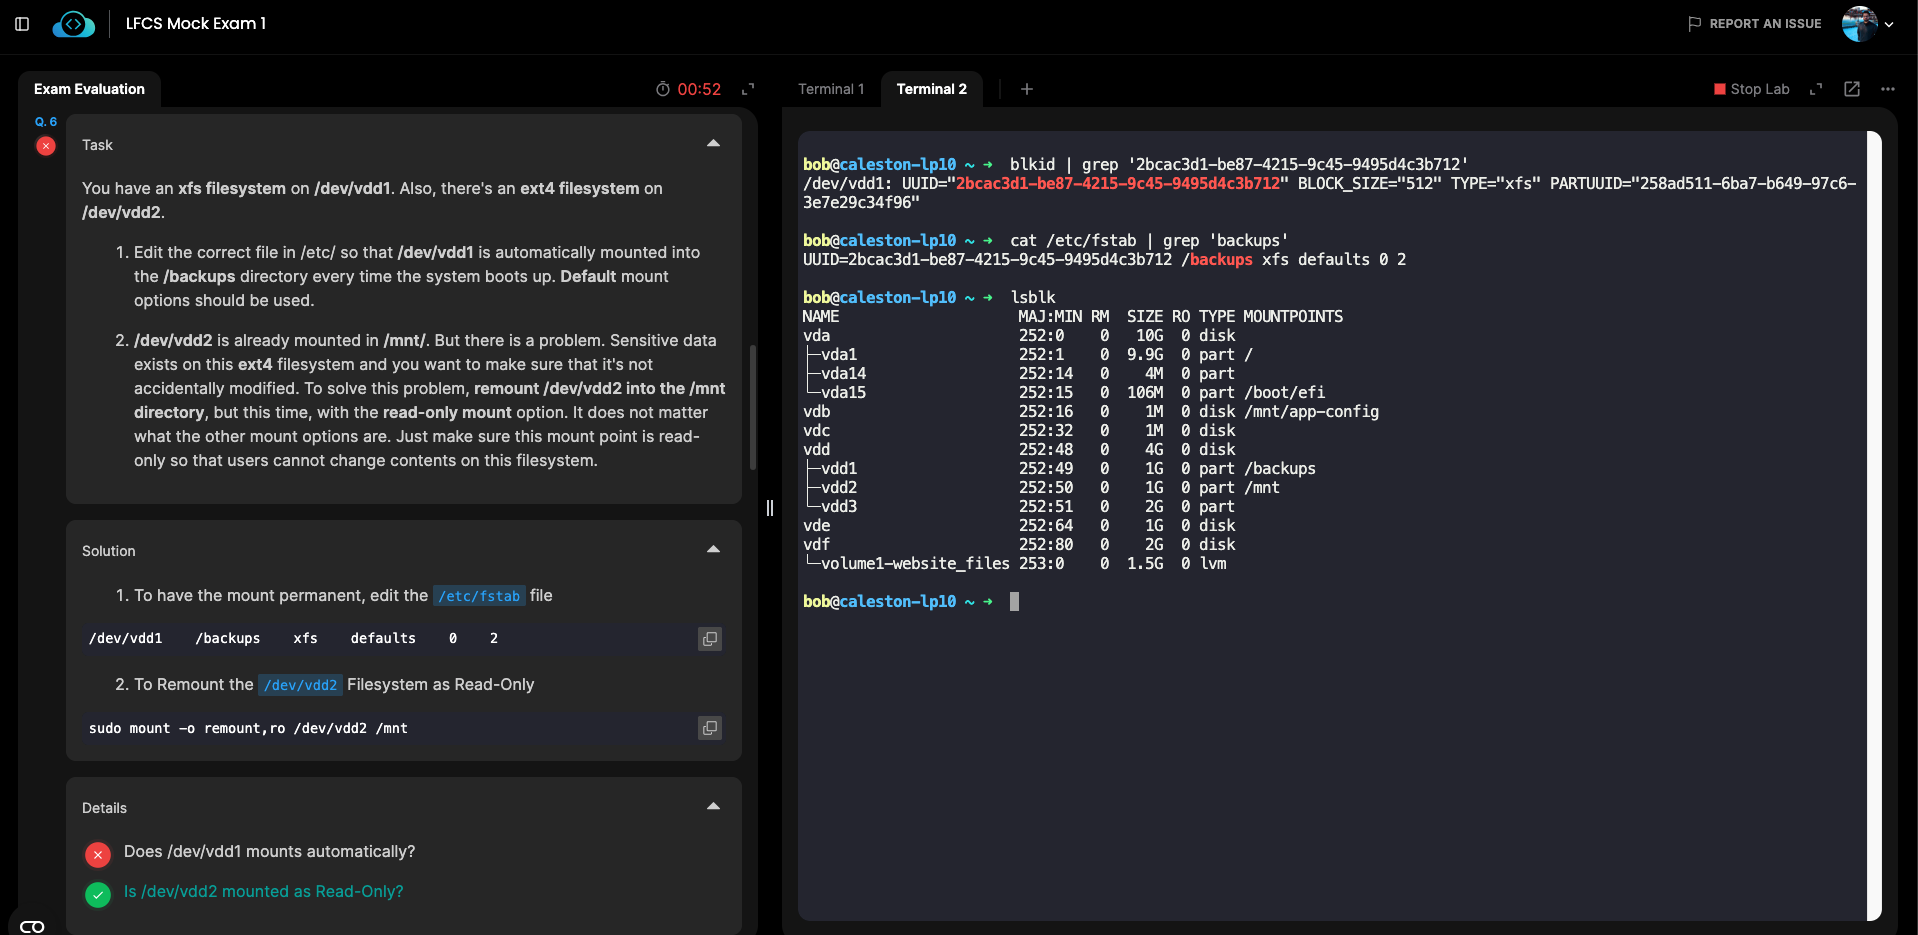
Task: Expand the Exam Evaluation panel fullscreen
Action: click(x=748, y=89)
